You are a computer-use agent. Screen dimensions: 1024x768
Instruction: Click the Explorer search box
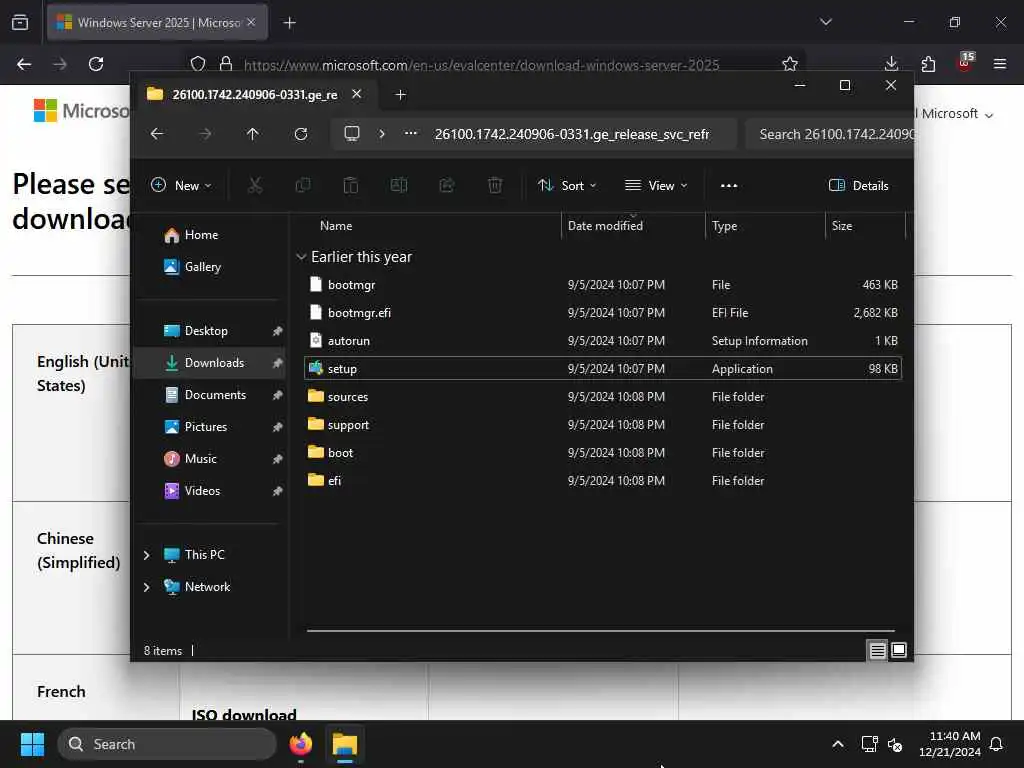click(x=829, y=134)
